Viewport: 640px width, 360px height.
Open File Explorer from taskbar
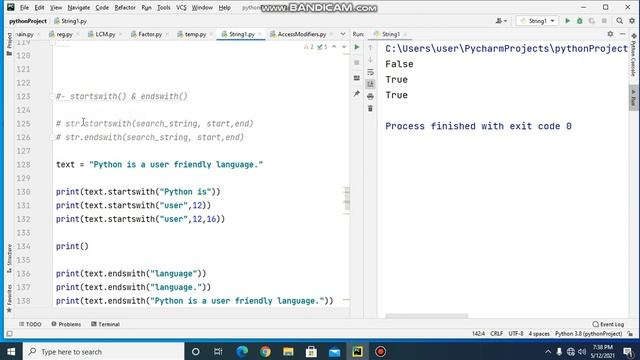288,351
